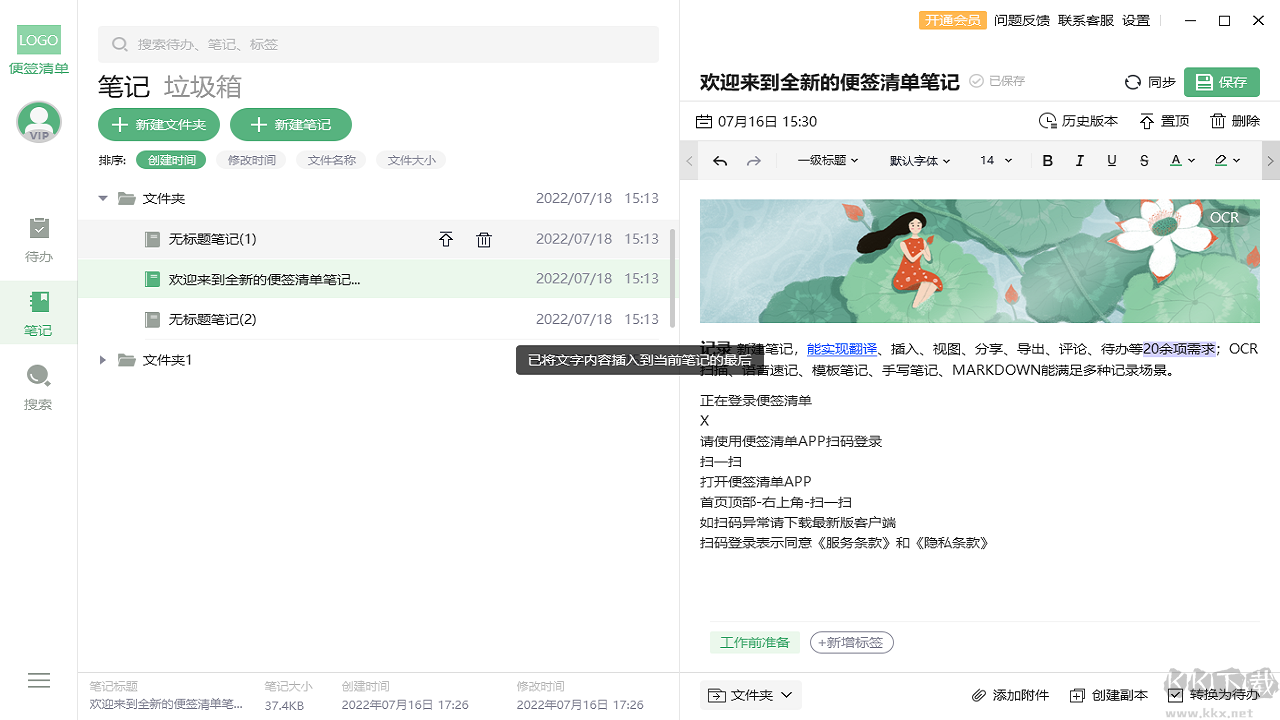The image size is (1280, 720).
Task: Click the OCR icon on the image
Action: tap(1224, 217)
